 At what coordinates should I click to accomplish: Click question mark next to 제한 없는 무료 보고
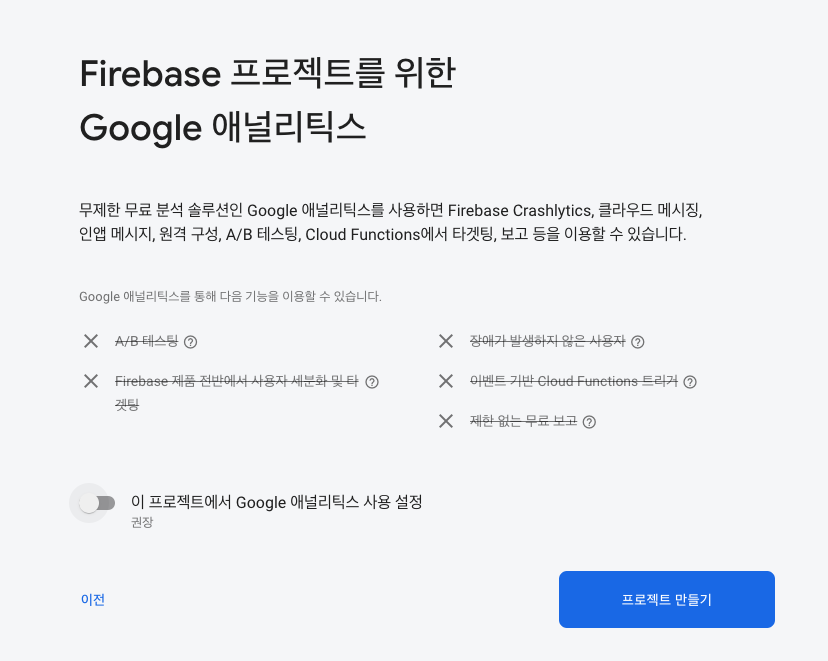(x=589, y=422)
